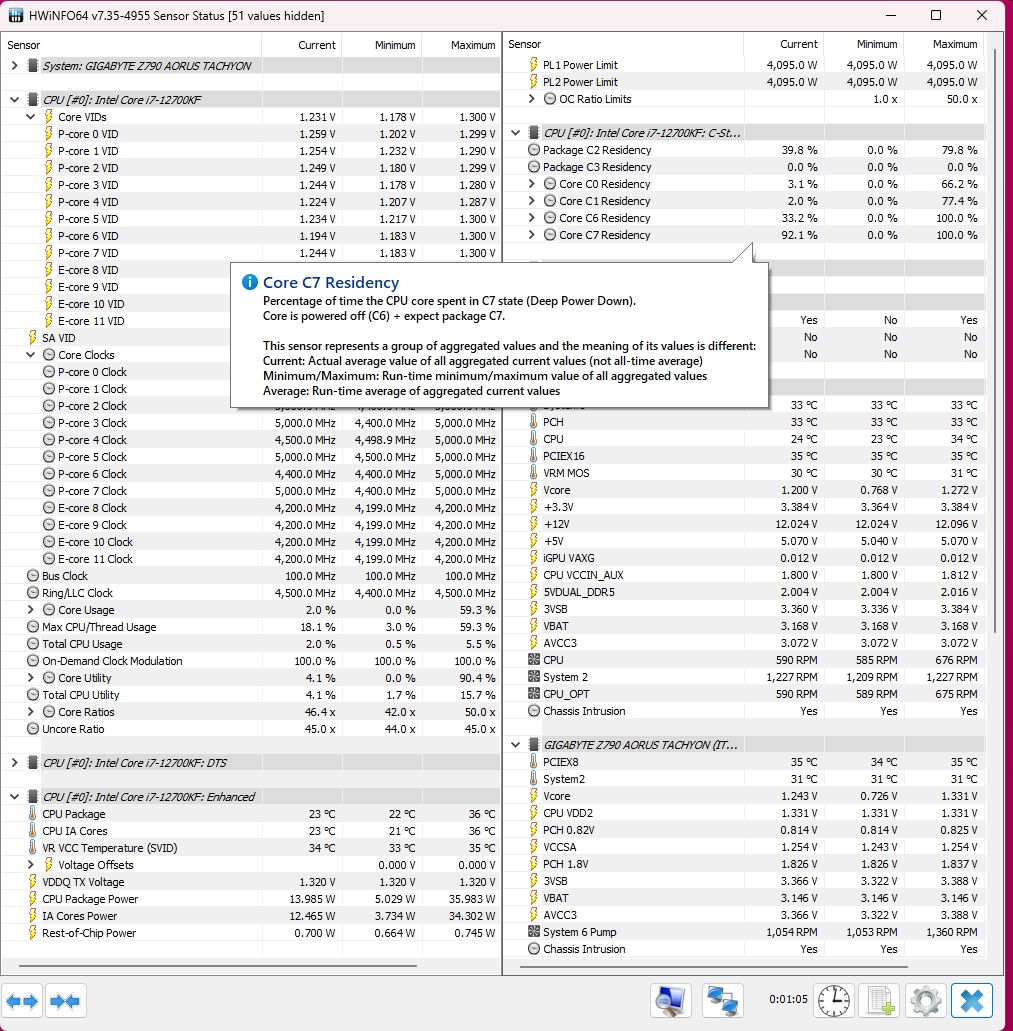Open remote network computers icon

[722, 1001]
